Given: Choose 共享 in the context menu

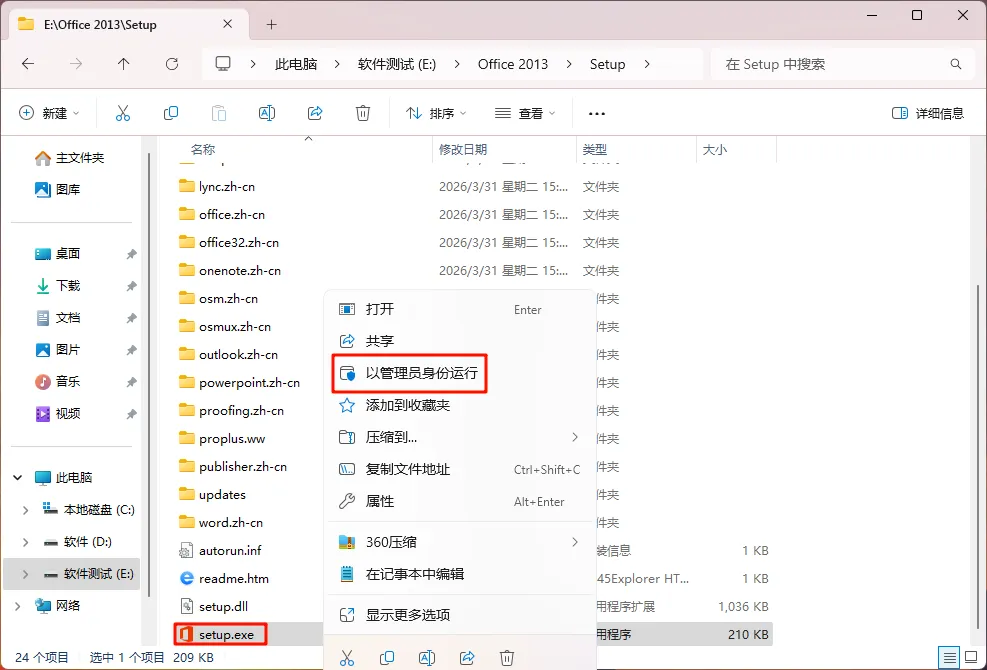Looking at the screenshot, I should pos(460,341).
